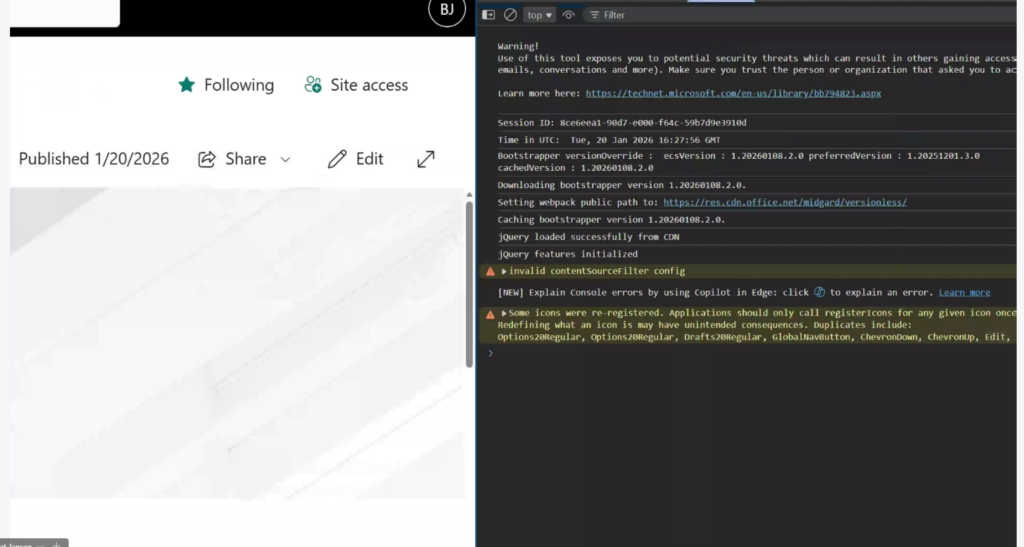Expand the invalid contentSourceFilter config warning

pos(505,271)
